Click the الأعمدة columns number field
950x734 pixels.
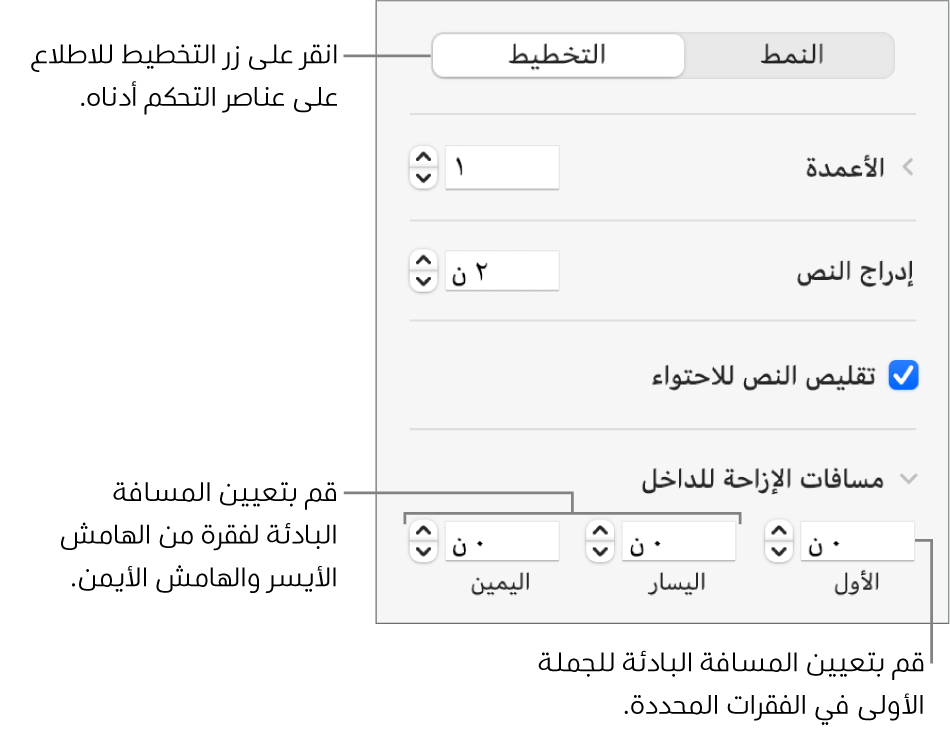point(501,167)
